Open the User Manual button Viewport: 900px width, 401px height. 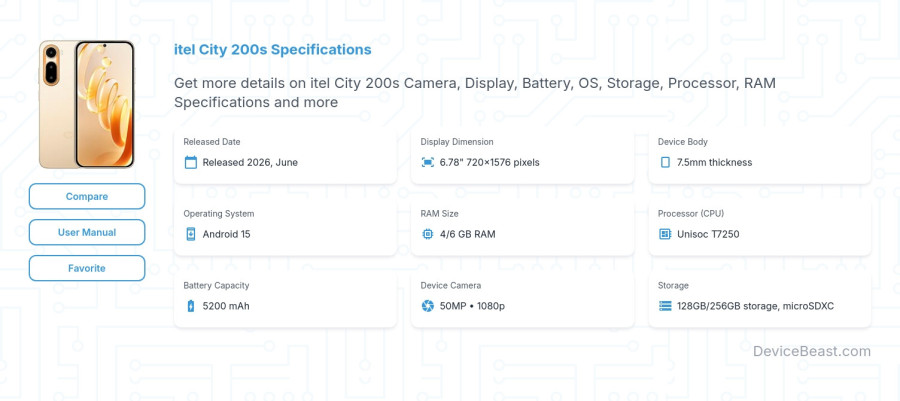pos(87,232)
